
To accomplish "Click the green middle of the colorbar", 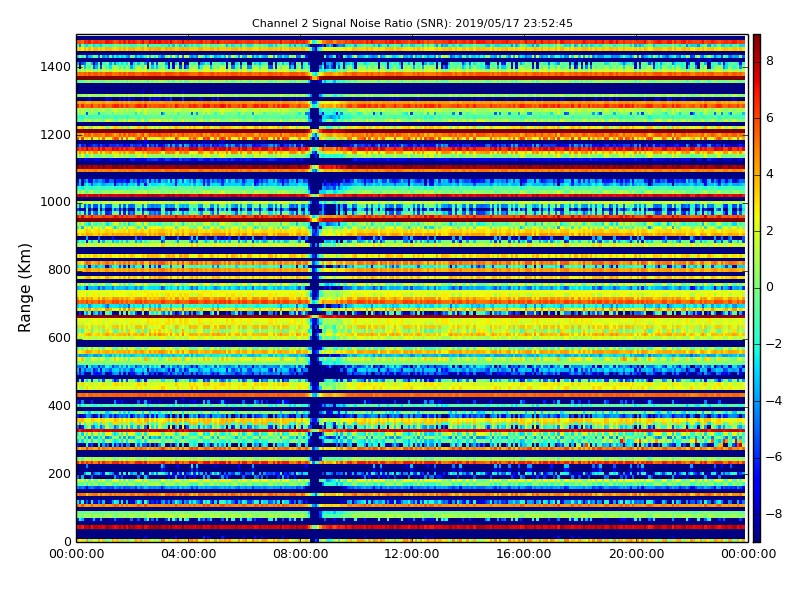I will pos(757,288).
